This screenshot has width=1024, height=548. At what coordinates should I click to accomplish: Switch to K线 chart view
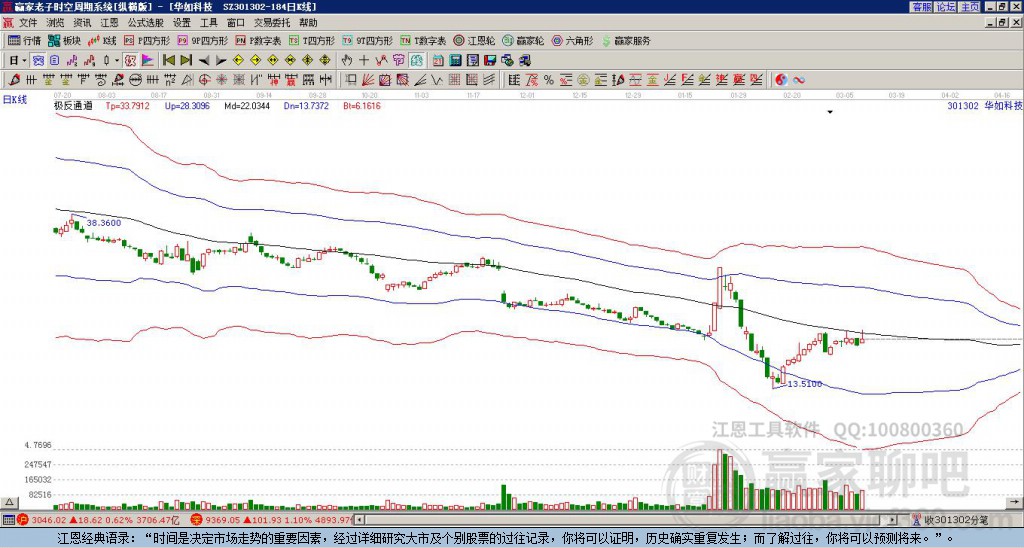pyautogui.click(x=101, y=40)
